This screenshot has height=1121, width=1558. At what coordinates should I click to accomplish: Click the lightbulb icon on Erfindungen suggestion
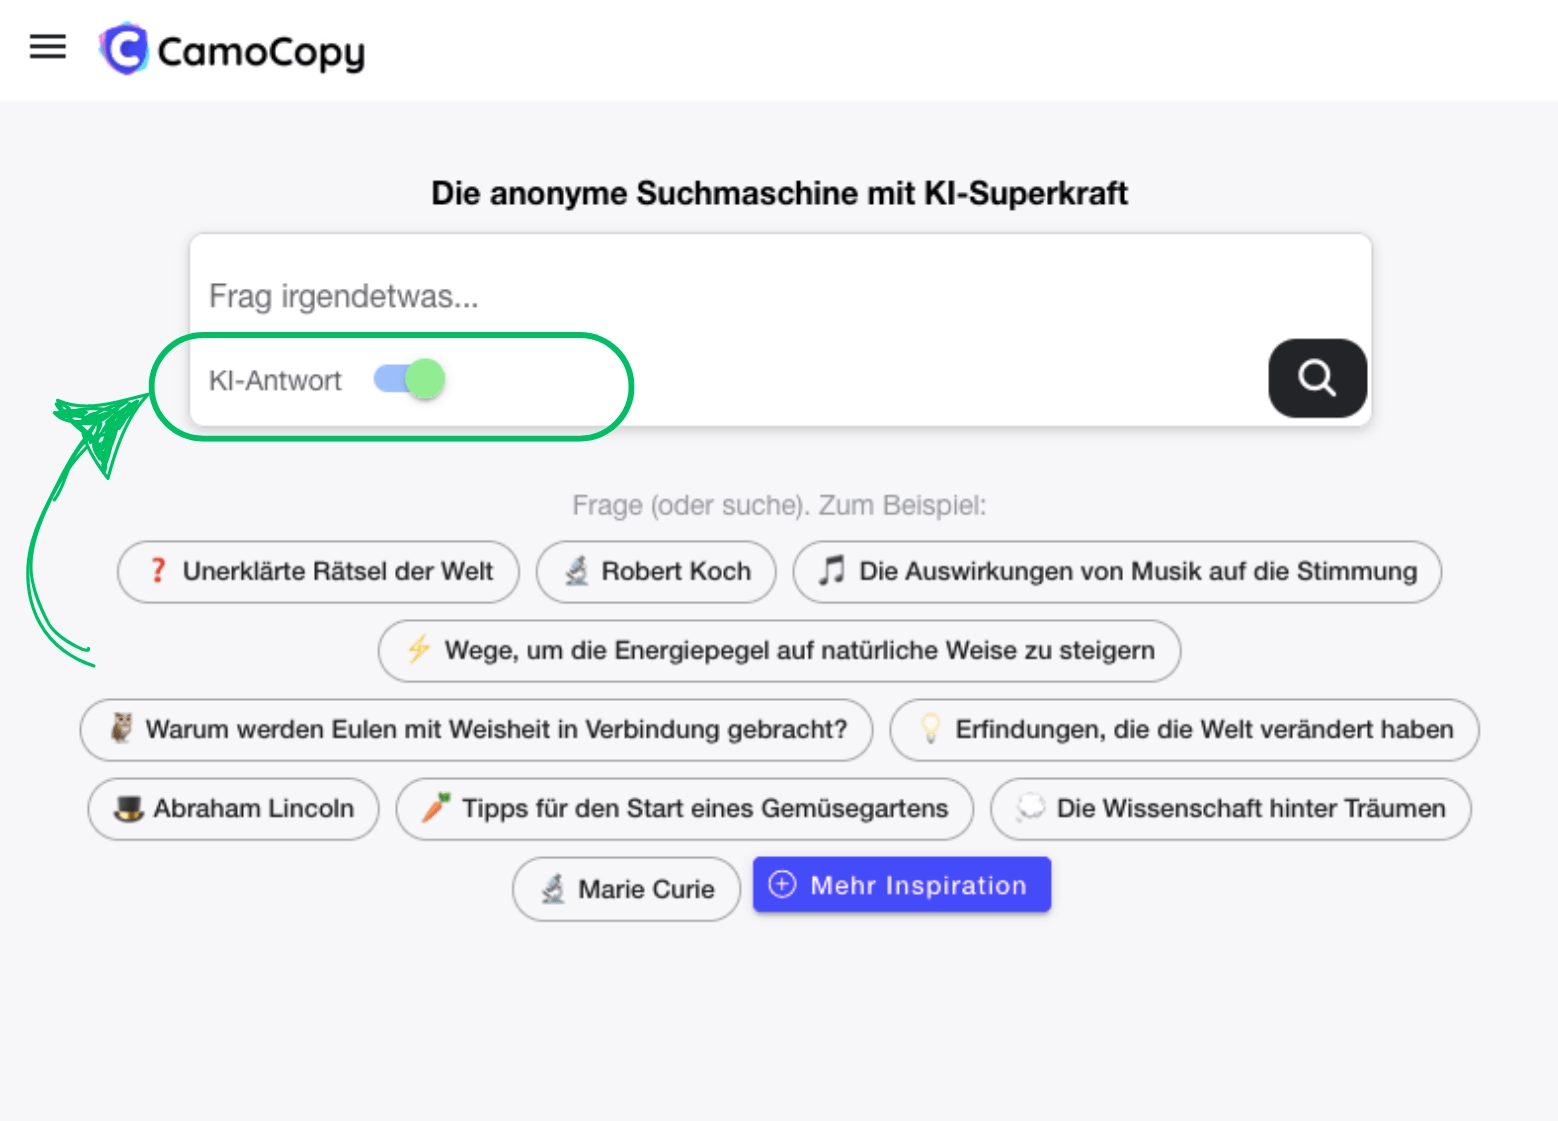[932, 729]
